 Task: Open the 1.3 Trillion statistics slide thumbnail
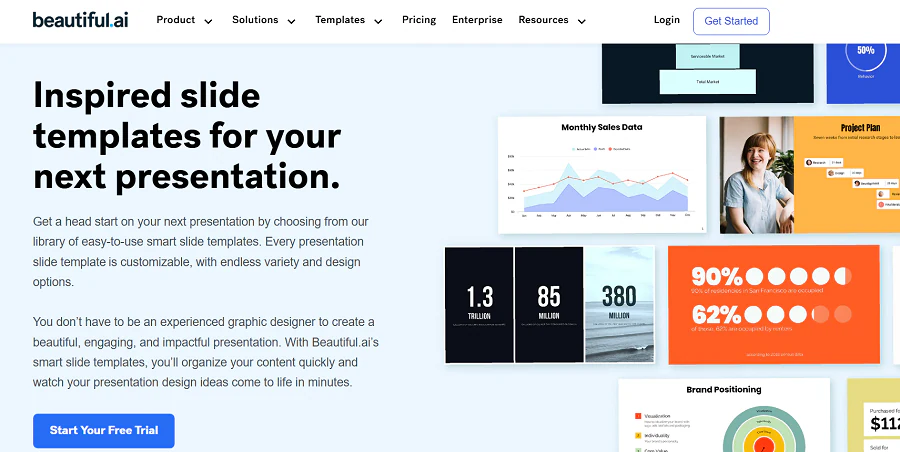click(x=549, y=305)
